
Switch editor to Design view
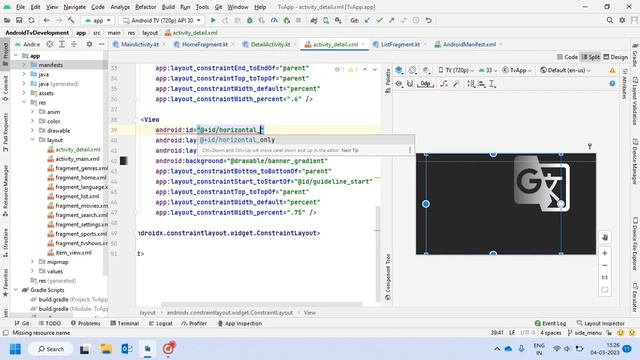[x=616, y=57]
